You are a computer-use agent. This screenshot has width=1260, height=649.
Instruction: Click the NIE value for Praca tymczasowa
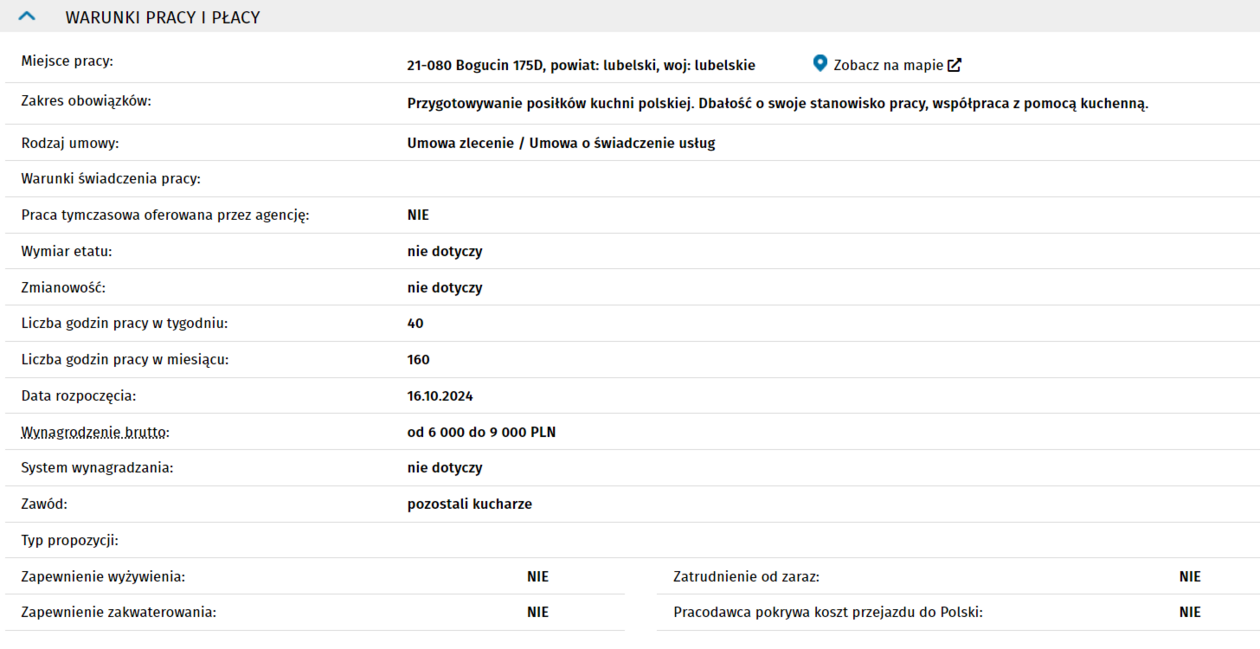(x=418, y=215)
